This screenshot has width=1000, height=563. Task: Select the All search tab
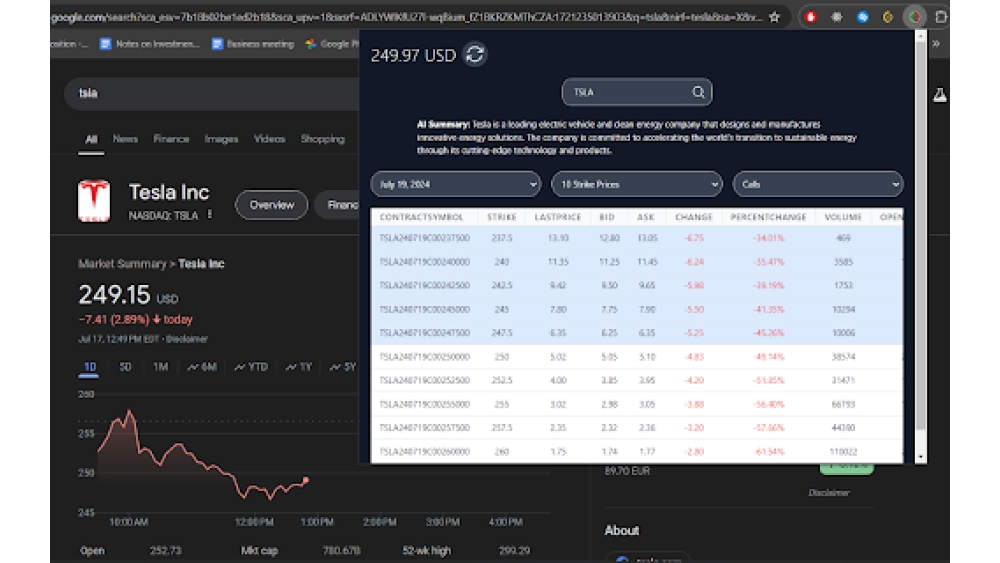click(91, 139)
